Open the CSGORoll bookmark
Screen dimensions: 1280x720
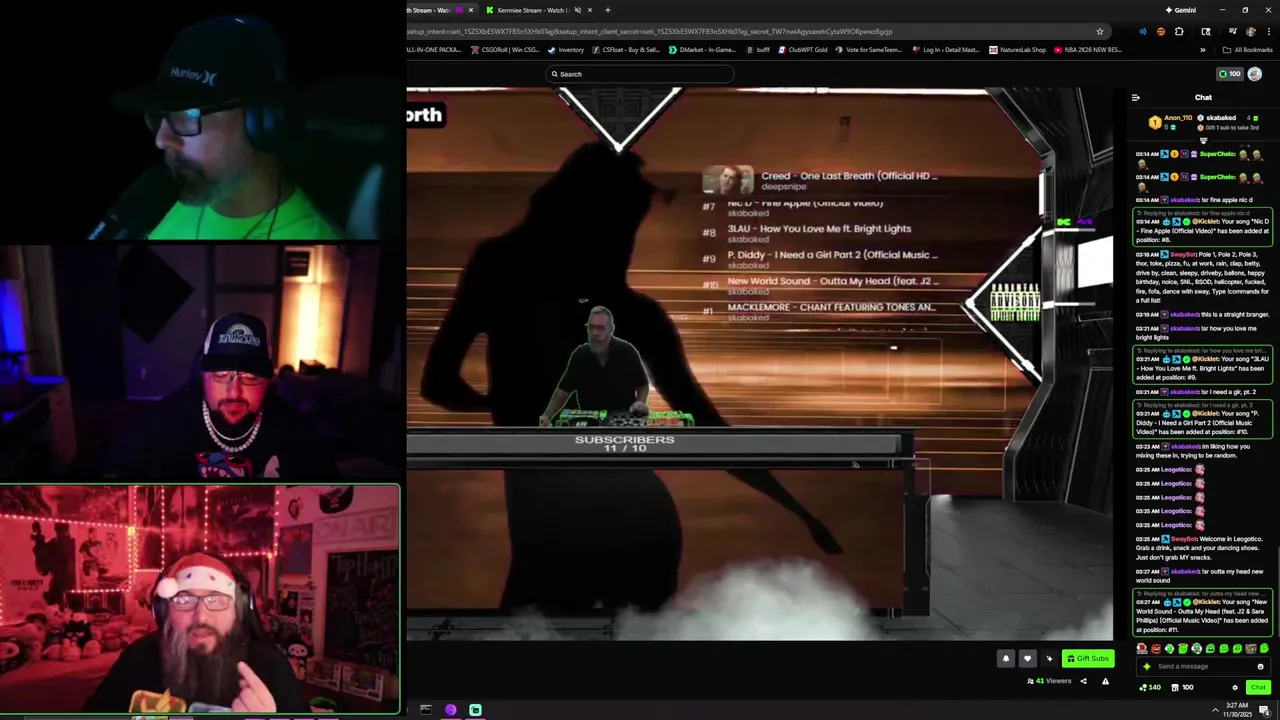pyautogui.click(x=506, y=50)
